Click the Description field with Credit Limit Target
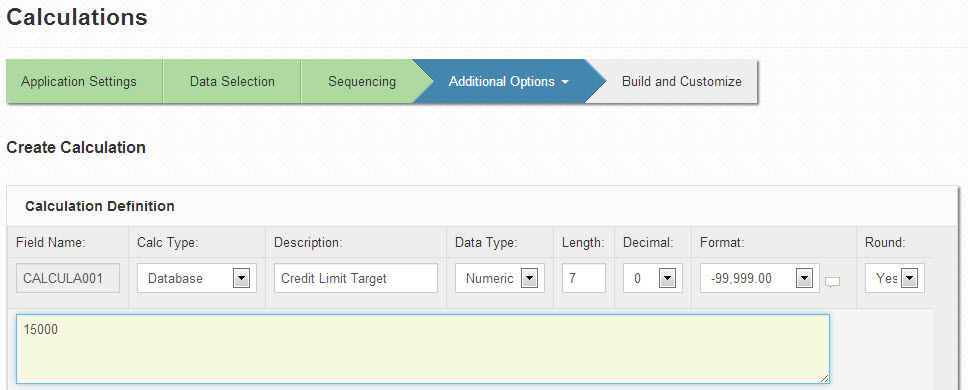The image size is (968, 390). [356, 278]
